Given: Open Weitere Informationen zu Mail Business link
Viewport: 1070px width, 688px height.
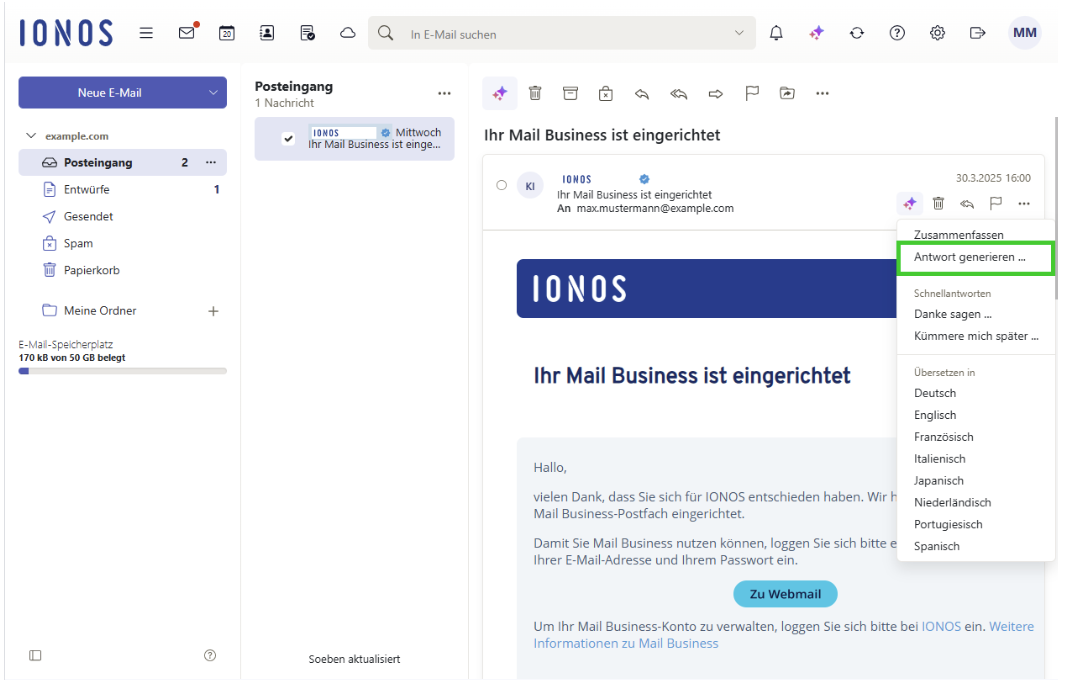Looking at the screenshot, I should [x=783, y=635].
